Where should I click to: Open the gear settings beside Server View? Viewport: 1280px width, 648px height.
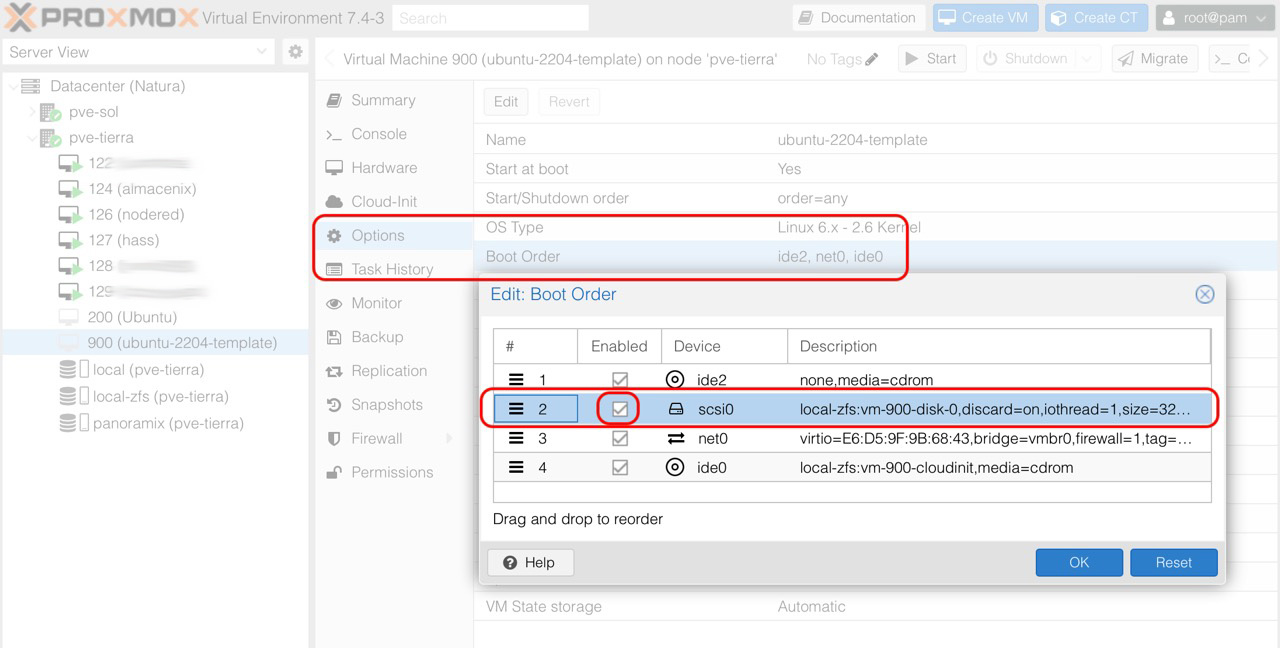coord(295,52)
